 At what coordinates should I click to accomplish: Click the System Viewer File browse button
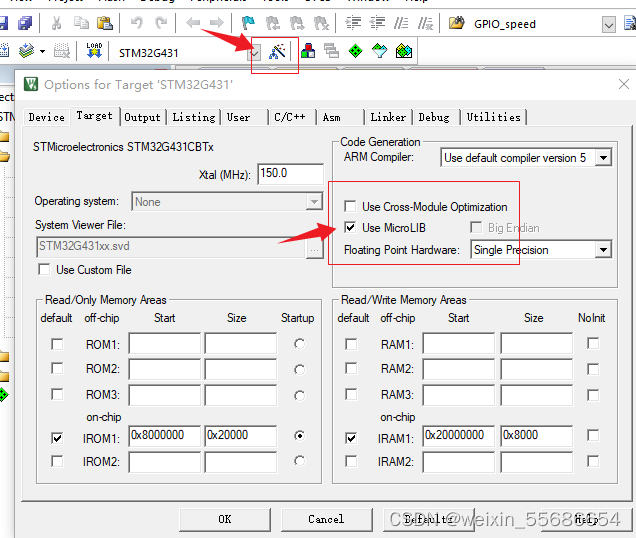314,250
